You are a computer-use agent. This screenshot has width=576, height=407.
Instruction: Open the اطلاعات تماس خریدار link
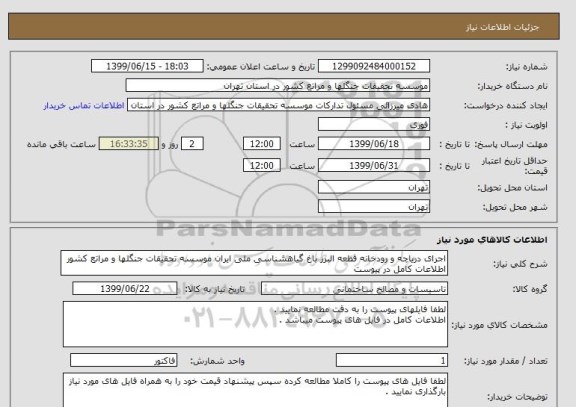84,105
